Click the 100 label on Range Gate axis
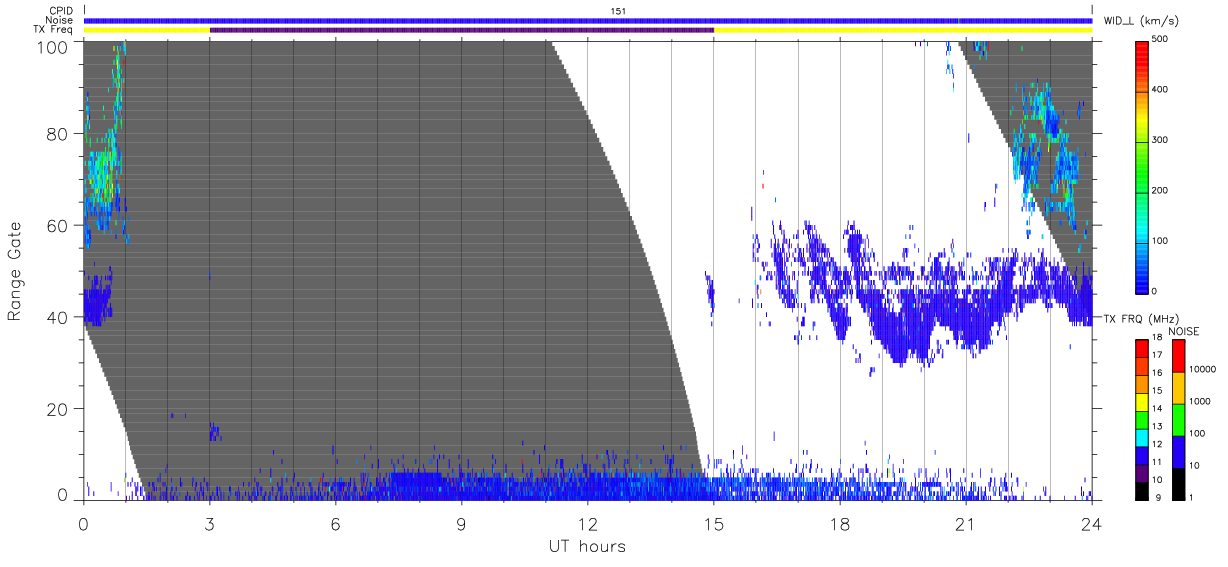This screenshot has height=567, width=1228. (54, 47)
